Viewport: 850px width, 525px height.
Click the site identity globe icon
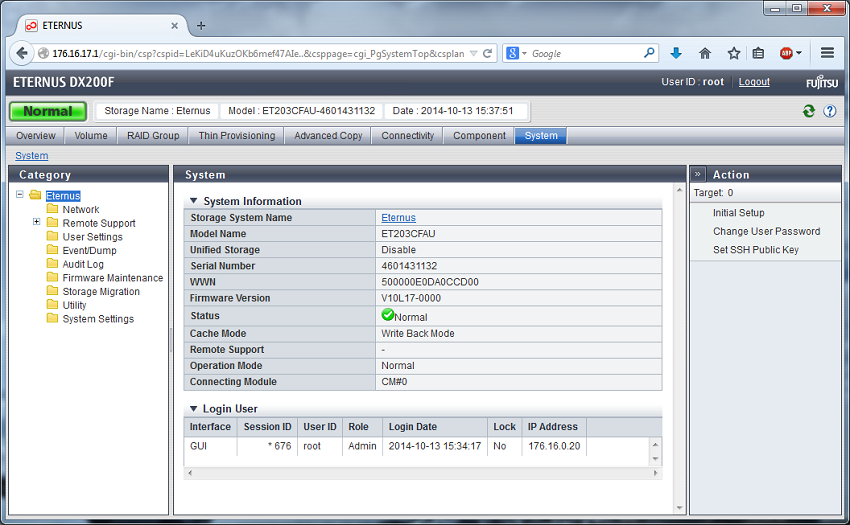coord(43,53)
